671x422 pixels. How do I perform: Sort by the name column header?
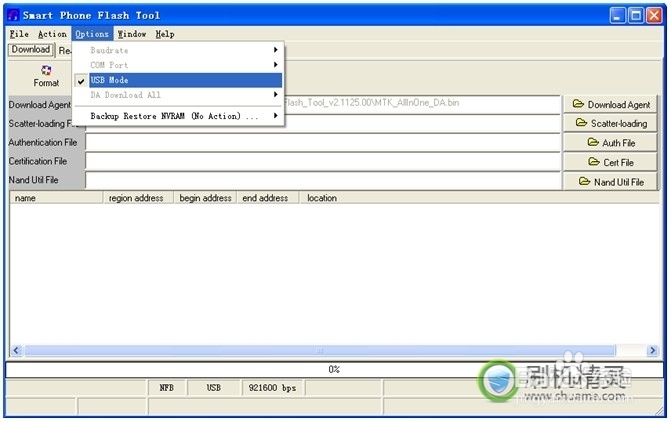(56, 198)
